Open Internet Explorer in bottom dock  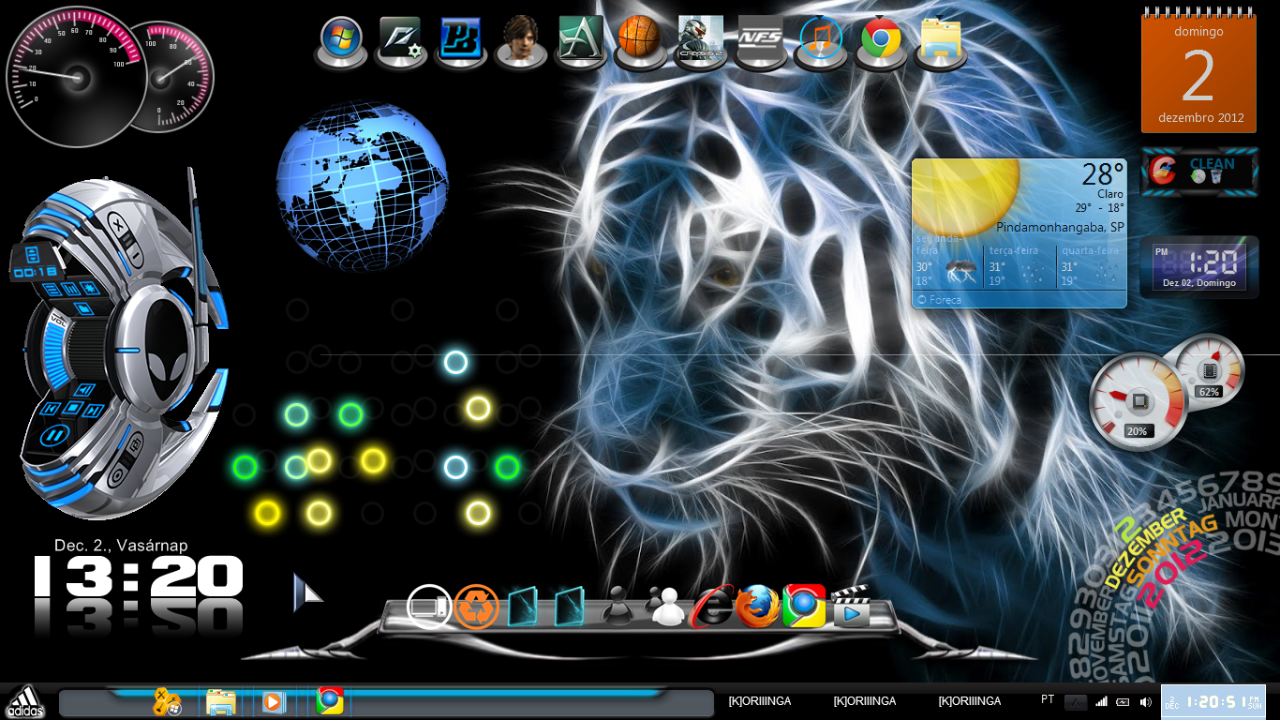click(712, 607)
